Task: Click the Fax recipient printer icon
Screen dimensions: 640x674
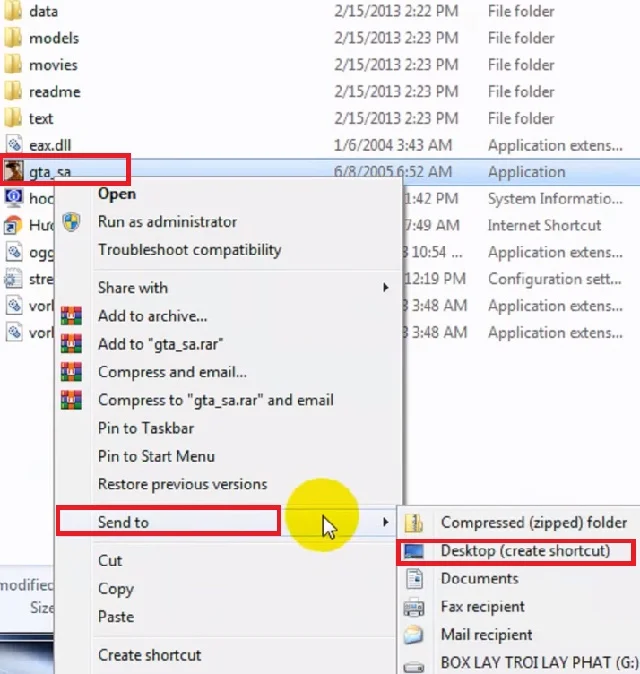Action: pyautogui.click(x=414, y=607)
